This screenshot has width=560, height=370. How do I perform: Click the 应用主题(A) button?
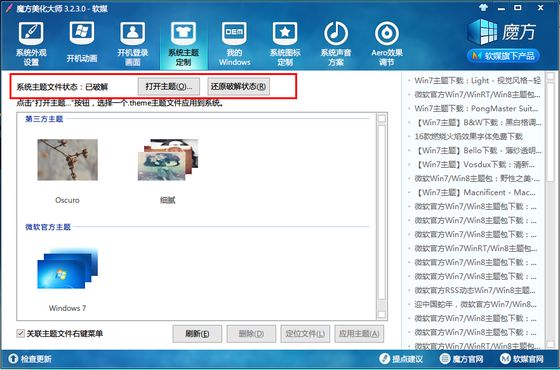point(359,334)
